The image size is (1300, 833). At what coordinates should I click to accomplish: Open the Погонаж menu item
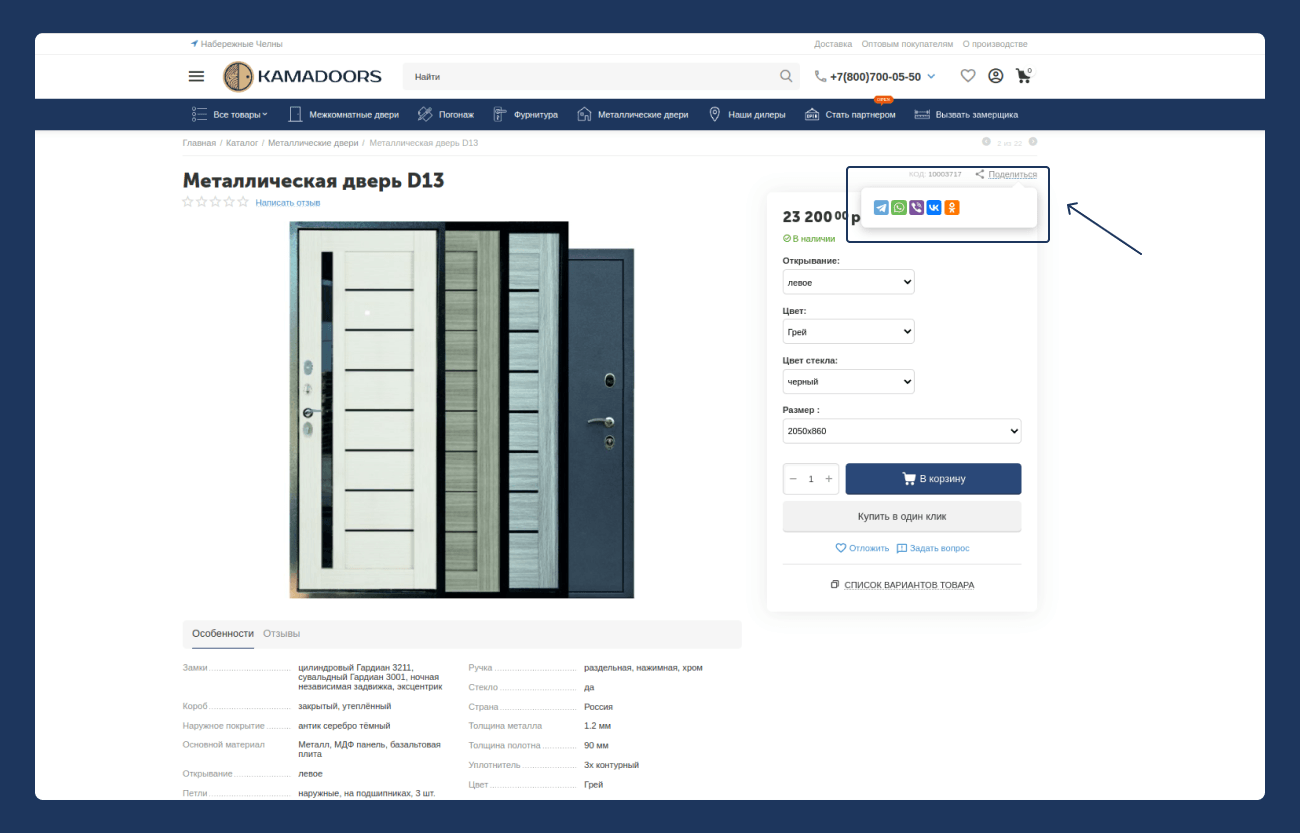coord(446,115)
